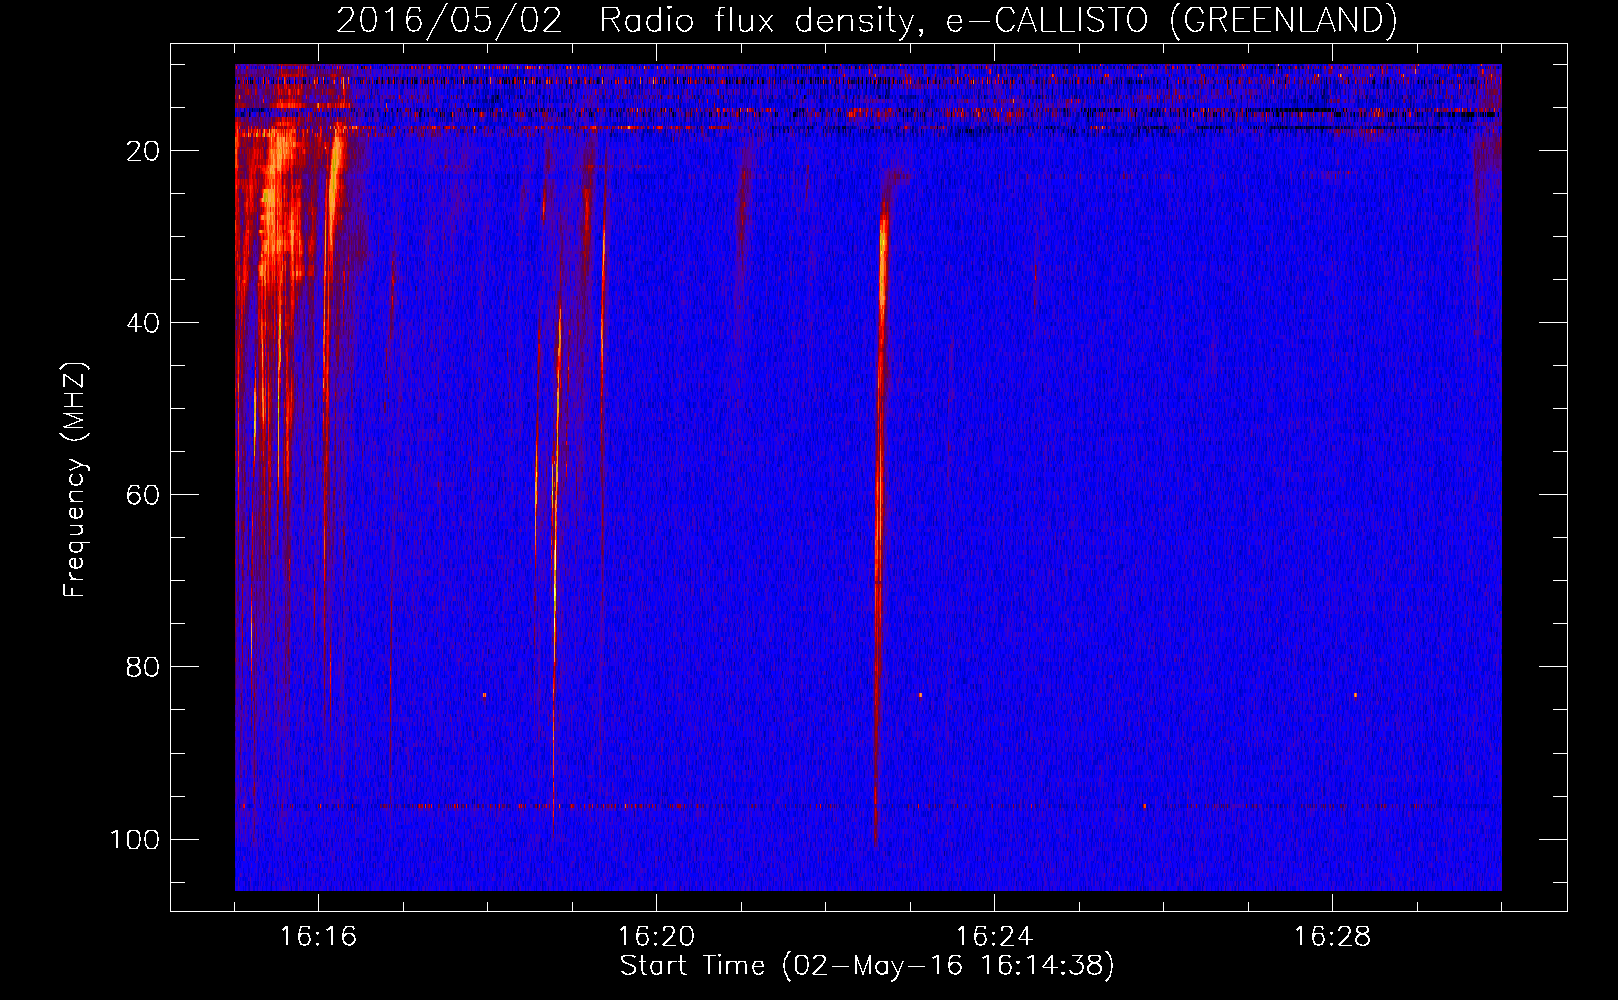The height and width of the screenshot is (1000, 1618).
Task: Click the 'Start Time (02-May-16 16:14:38)' label
Action: pyautogui.click(x=866, y=966)
